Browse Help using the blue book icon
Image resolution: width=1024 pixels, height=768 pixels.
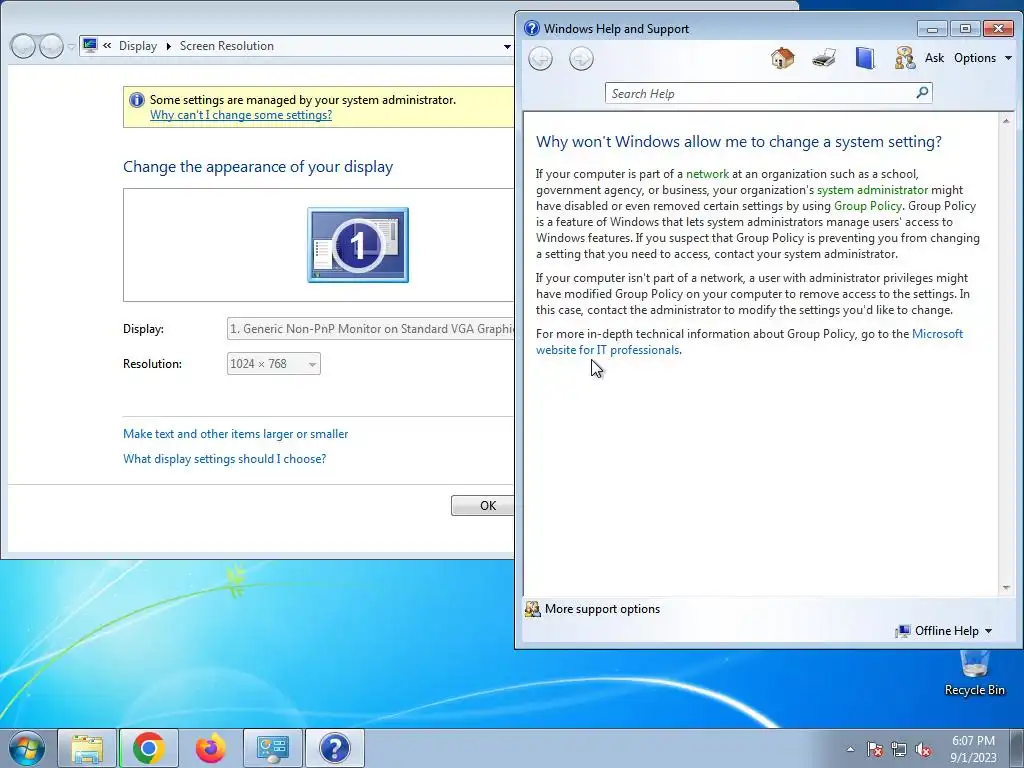coord(865,58)
